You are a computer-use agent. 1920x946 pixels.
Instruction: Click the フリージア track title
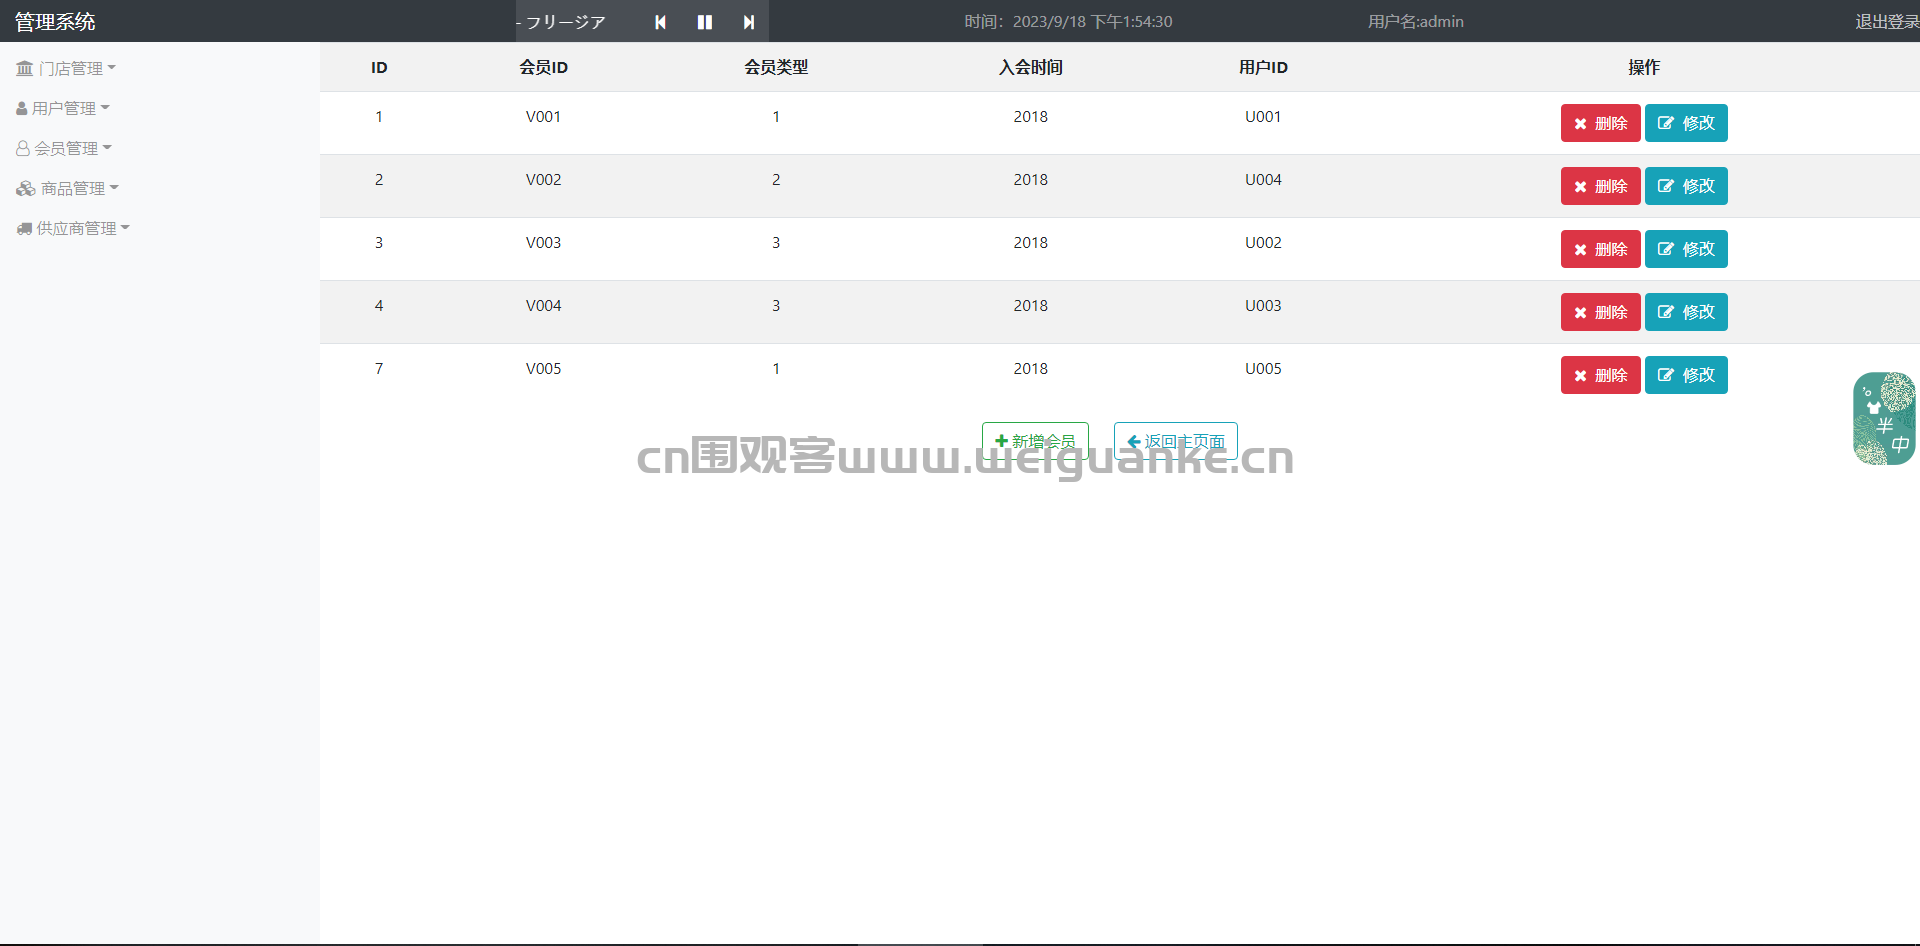[x=566, y=22]
